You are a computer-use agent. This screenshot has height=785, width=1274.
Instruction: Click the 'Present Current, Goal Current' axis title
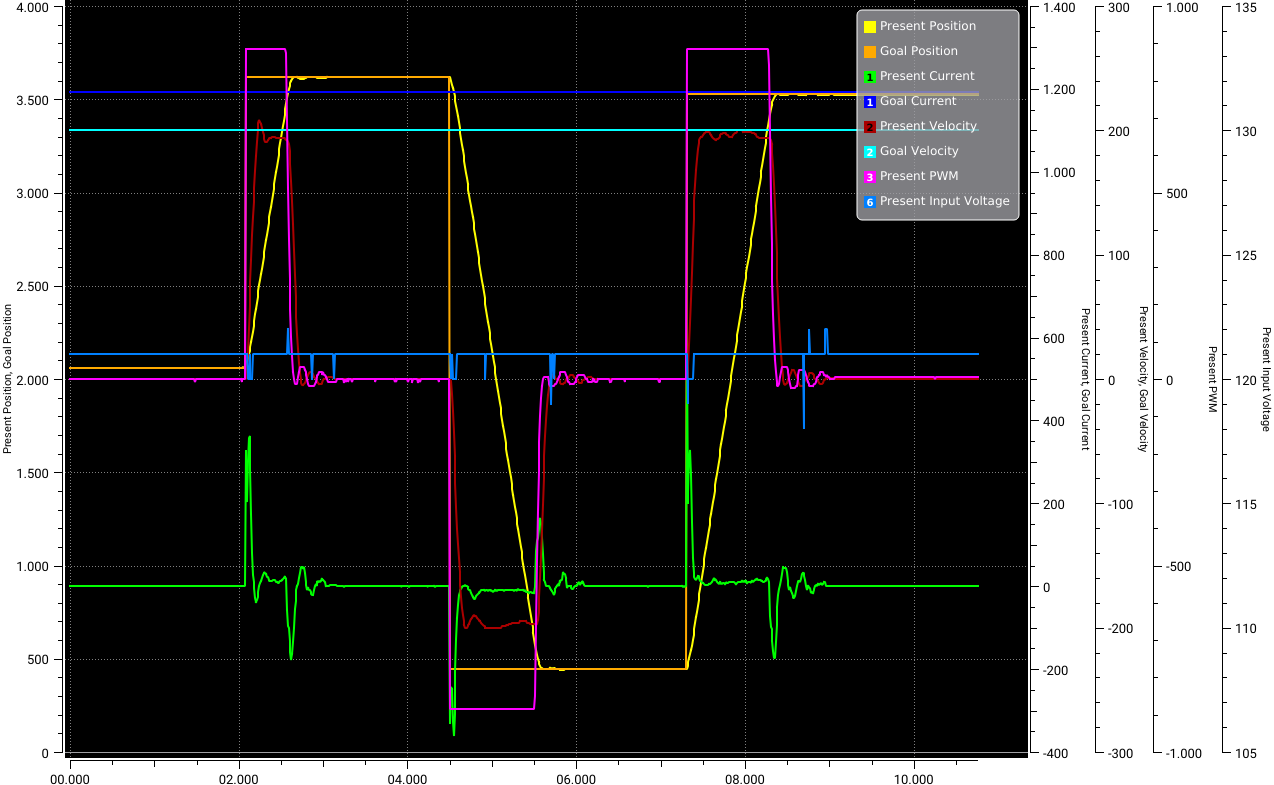tap(1084, 380)
